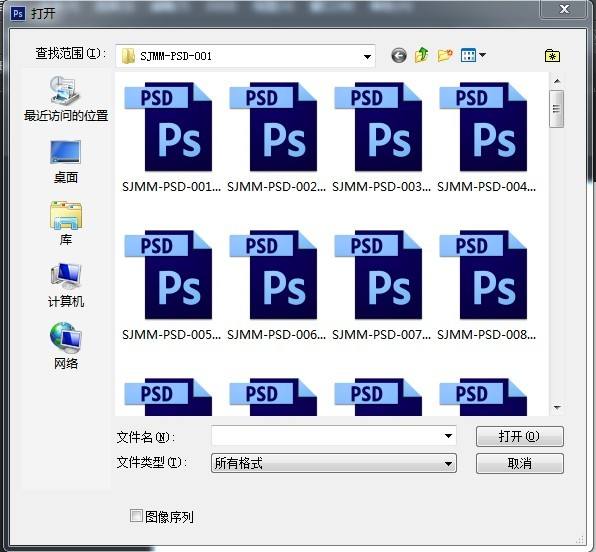The height and width of the screenshot is (552, 596).
Task: Click the Cancel (取消) button
Action: [x=520, y=463]
